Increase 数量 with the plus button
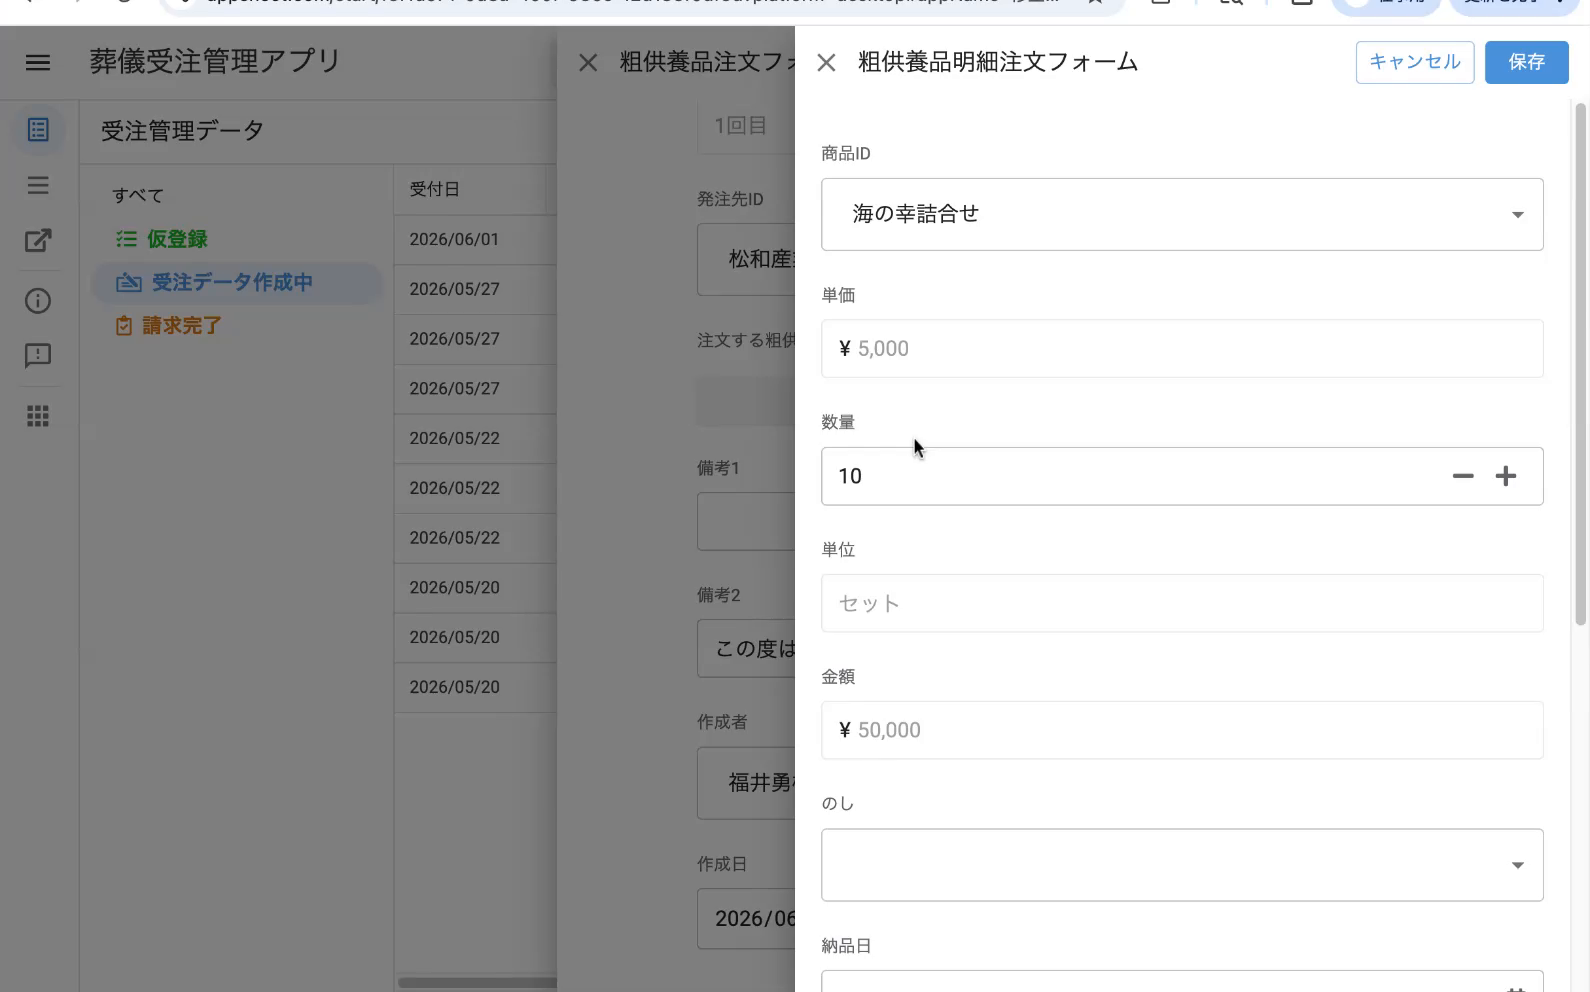Viewport: 1590px width, 992px height. 1506,476
